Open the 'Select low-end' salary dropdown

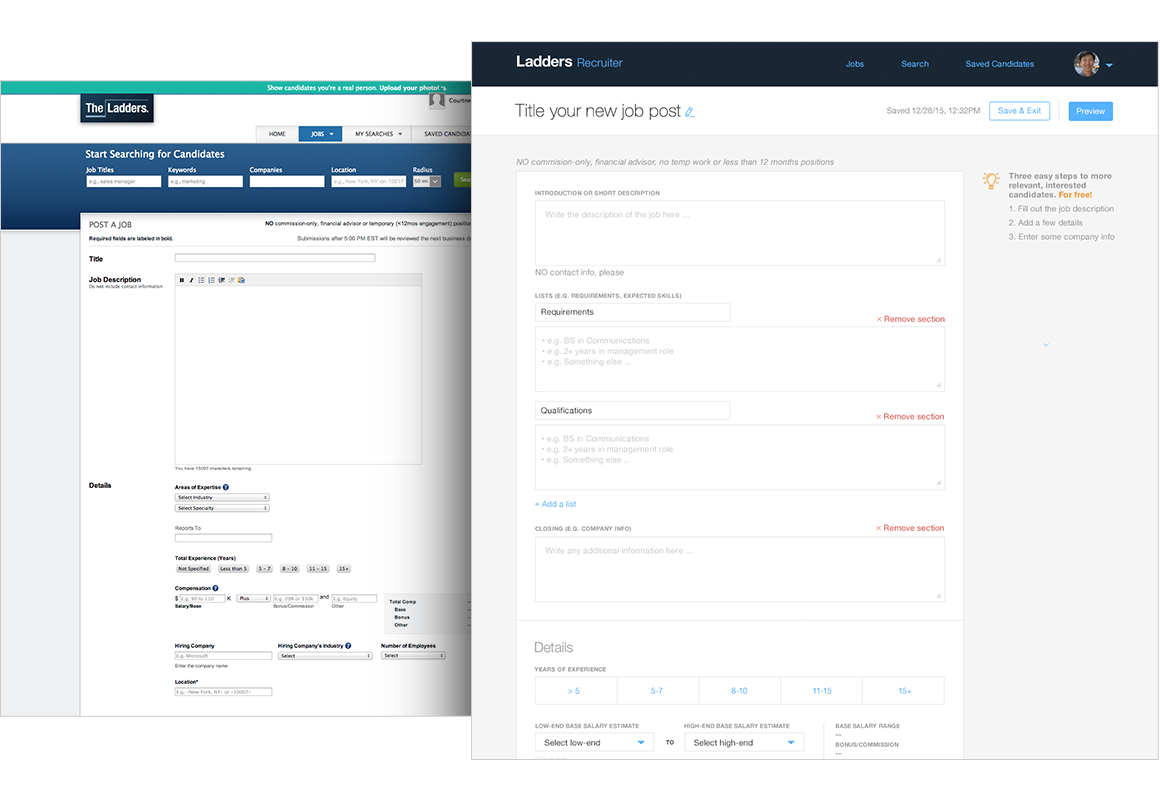594,742
